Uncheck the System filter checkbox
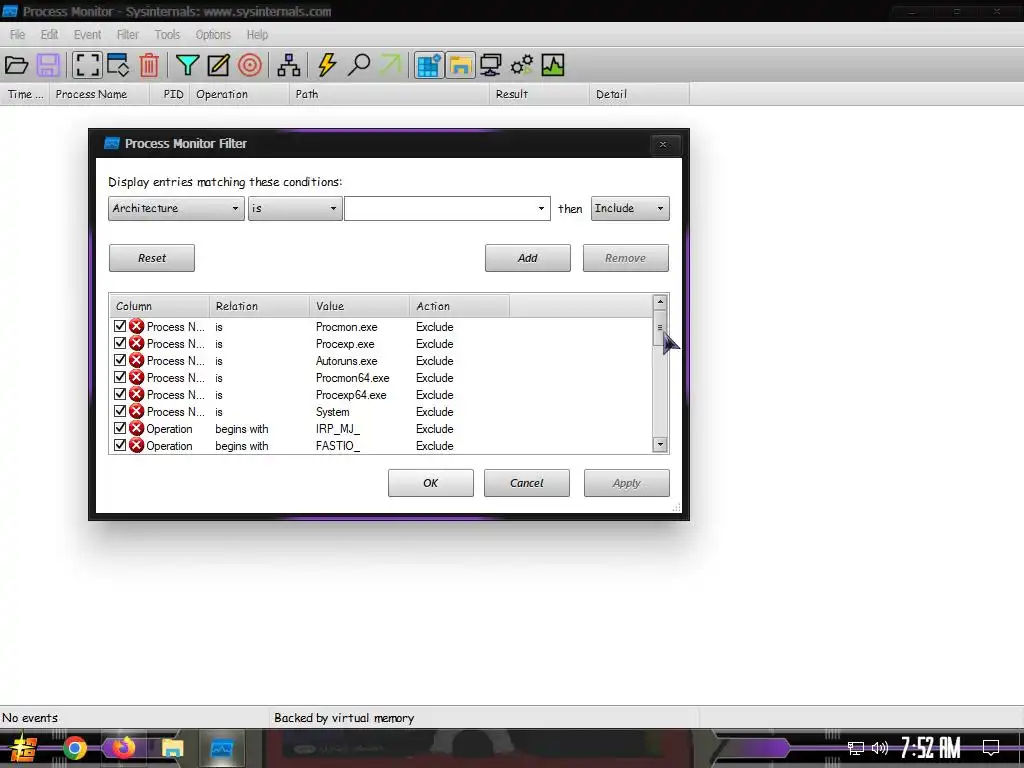The image size is (1024, 768). [x=120, y=411]
